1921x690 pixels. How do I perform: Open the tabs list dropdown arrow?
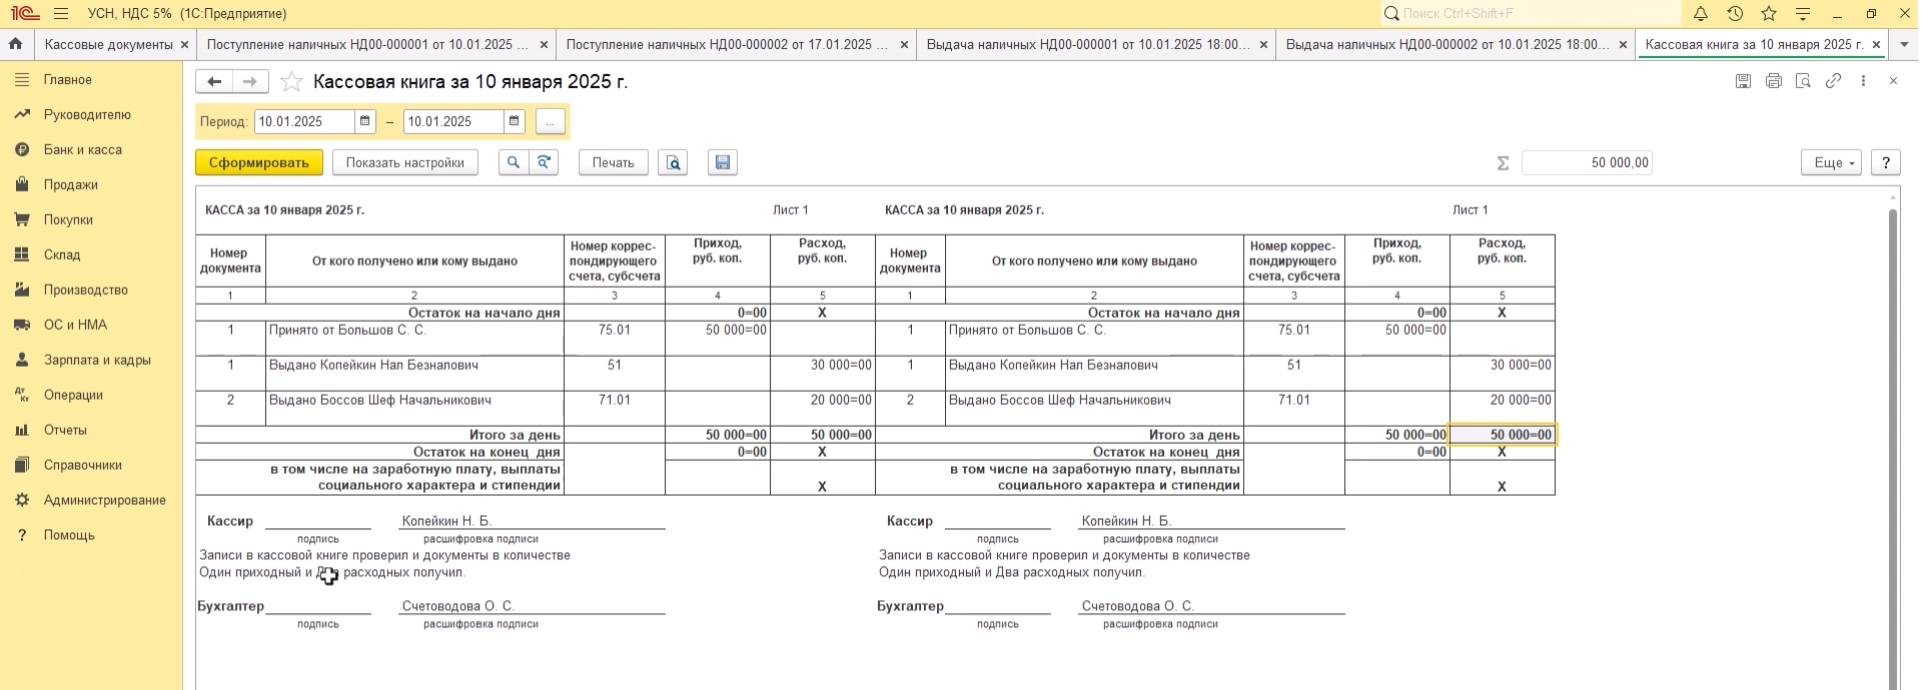pos(1904,45)
